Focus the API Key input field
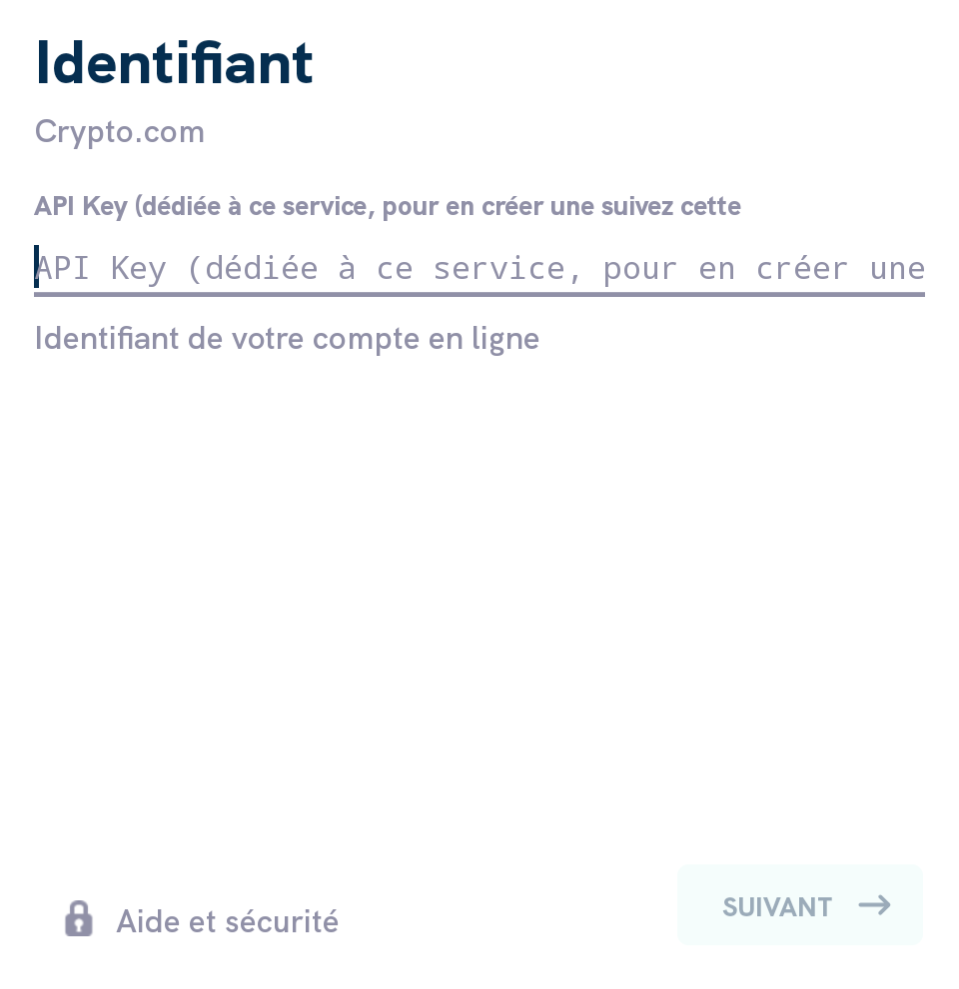Viewport: 959px width, 989px height. (480, 269)
